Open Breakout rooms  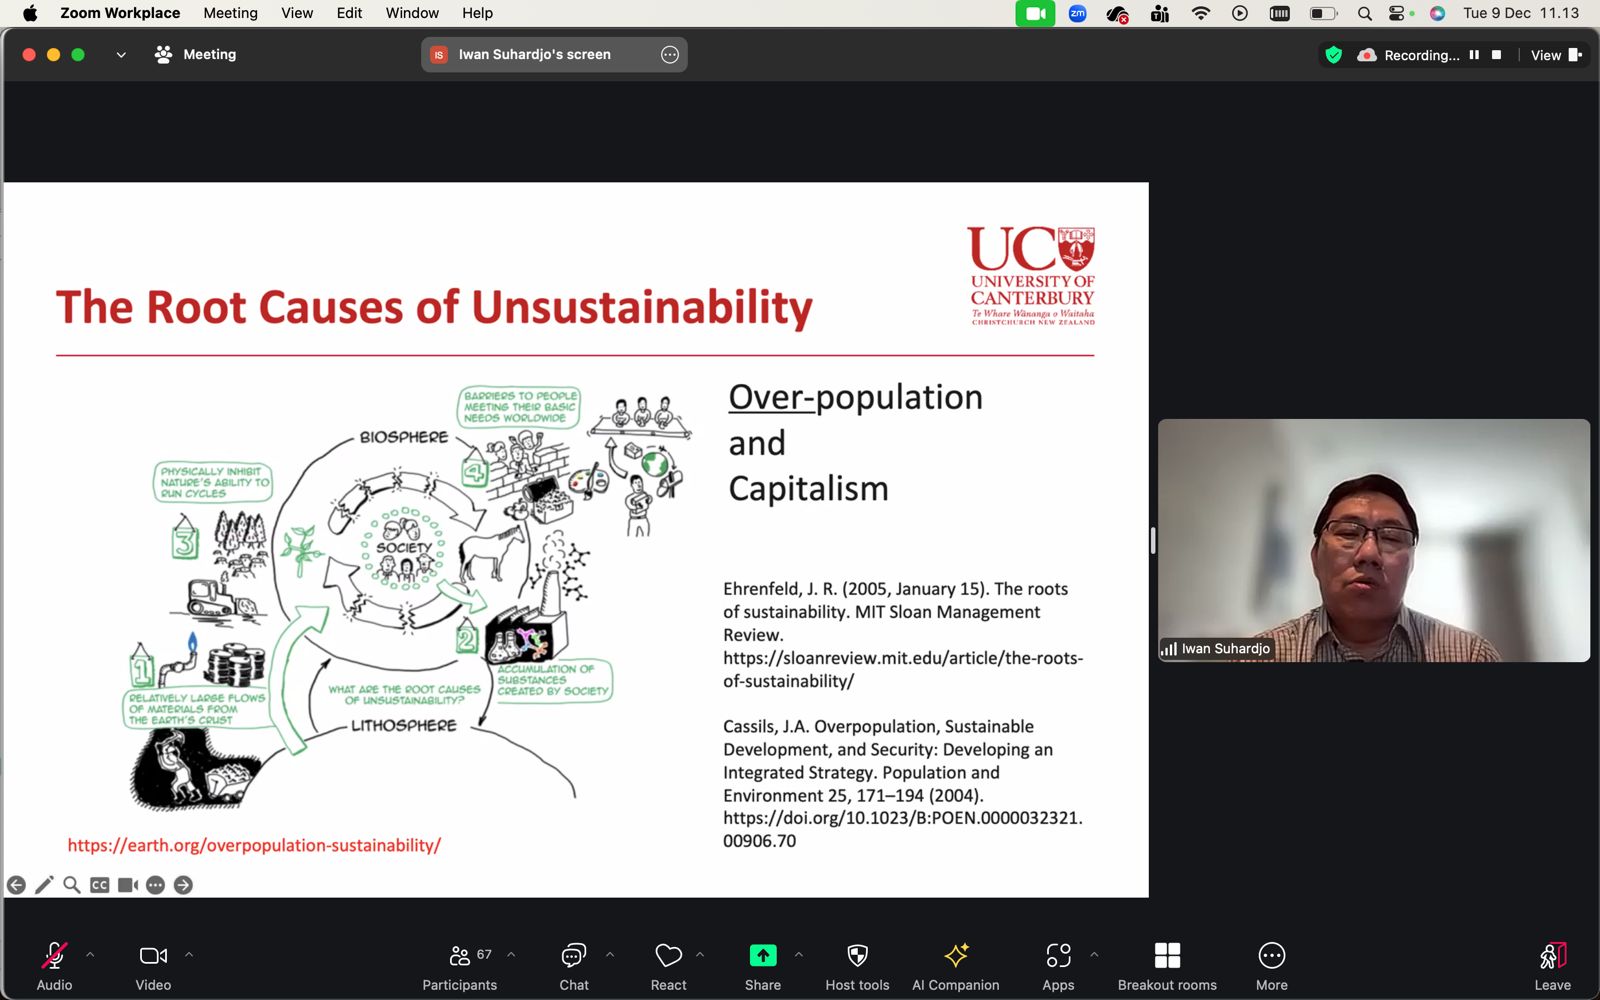point(1167,966)
